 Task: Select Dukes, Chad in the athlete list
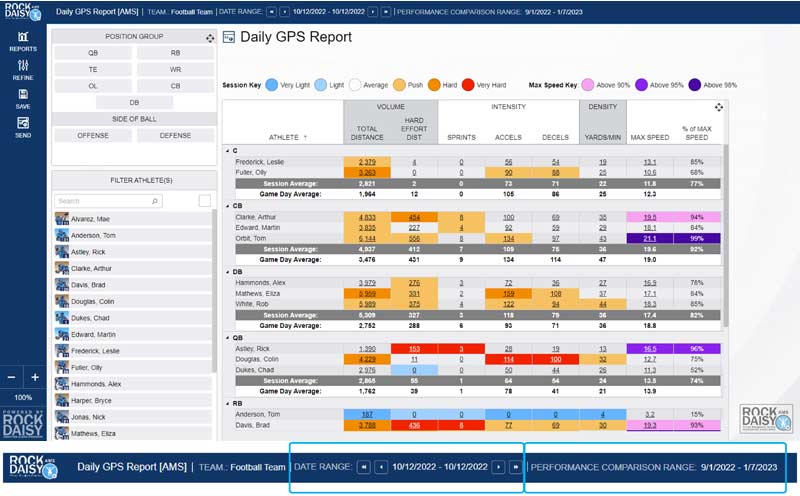tap(133, 318)
